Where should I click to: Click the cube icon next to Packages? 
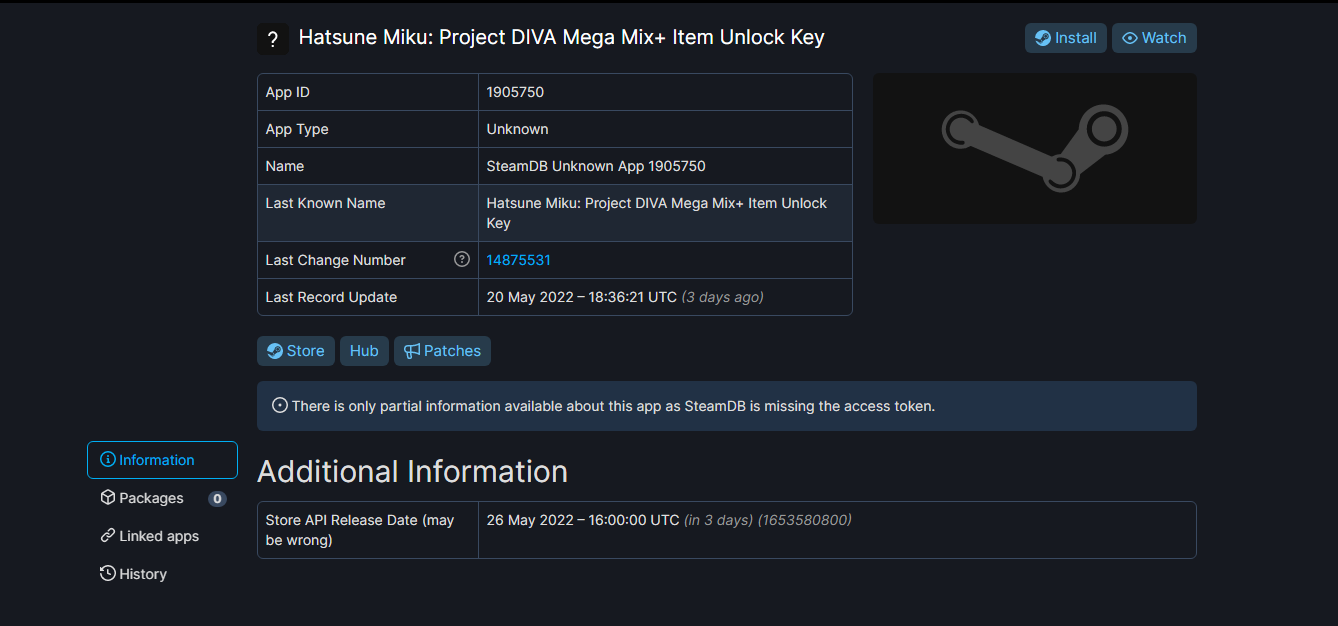pyautogui.click(x=108, y=498)
